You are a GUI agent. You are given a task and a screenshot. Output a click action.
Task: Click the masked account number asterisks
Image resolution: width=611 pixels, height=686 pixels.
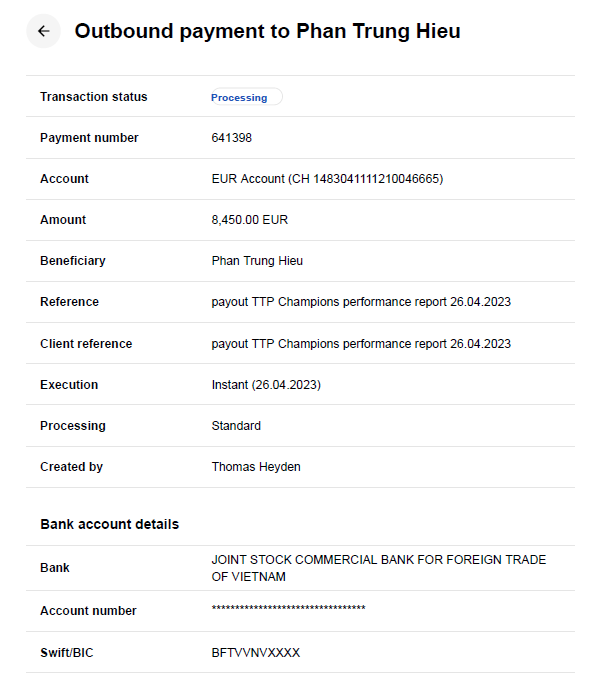(x=288, y=610)
